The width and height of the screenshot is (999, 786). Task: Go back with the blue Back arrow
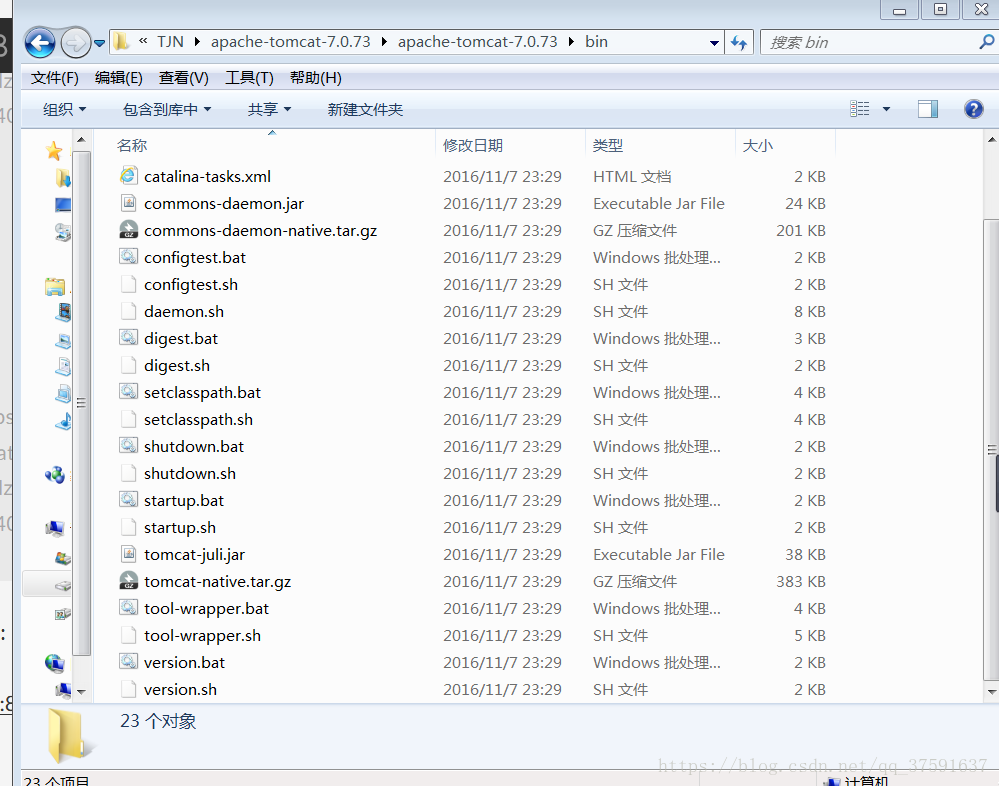pyautogui.click(x=40, y=43)
